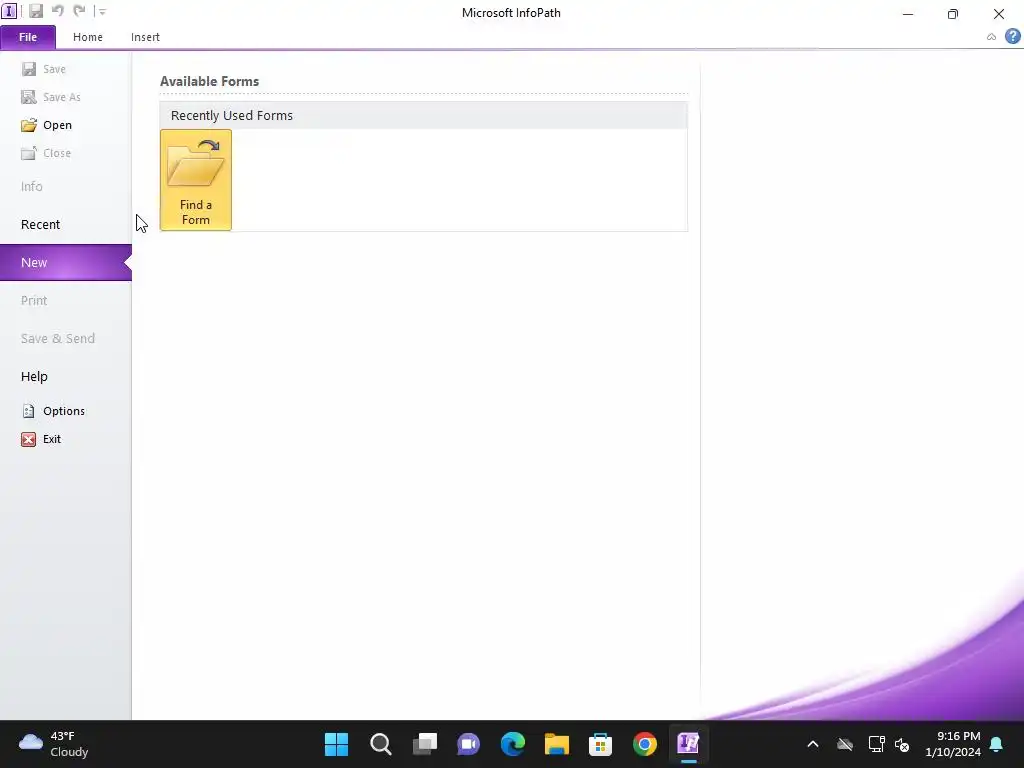The width and height of the screenshot is (1024, 768).
Task: Select the Recent section
Action: coord(40,225)
